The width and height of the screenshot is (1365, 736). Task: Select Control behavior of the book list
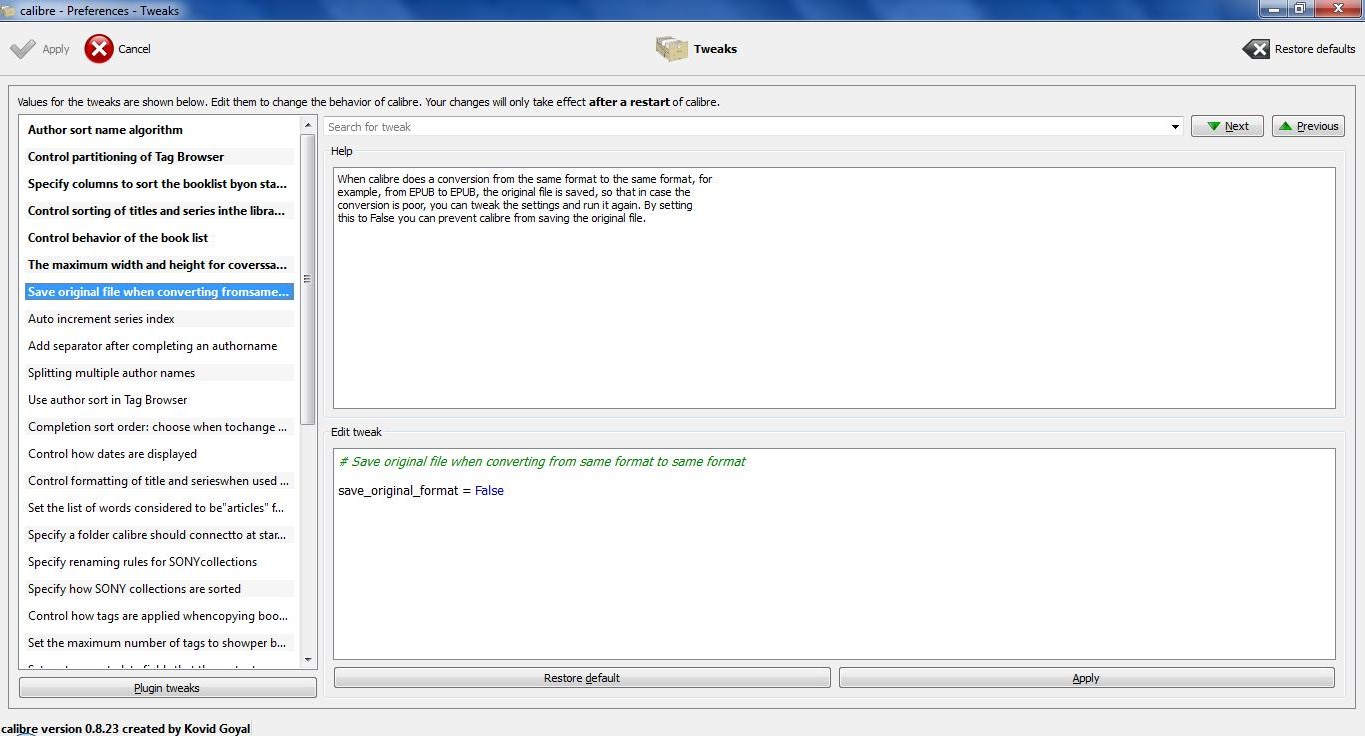160,238
